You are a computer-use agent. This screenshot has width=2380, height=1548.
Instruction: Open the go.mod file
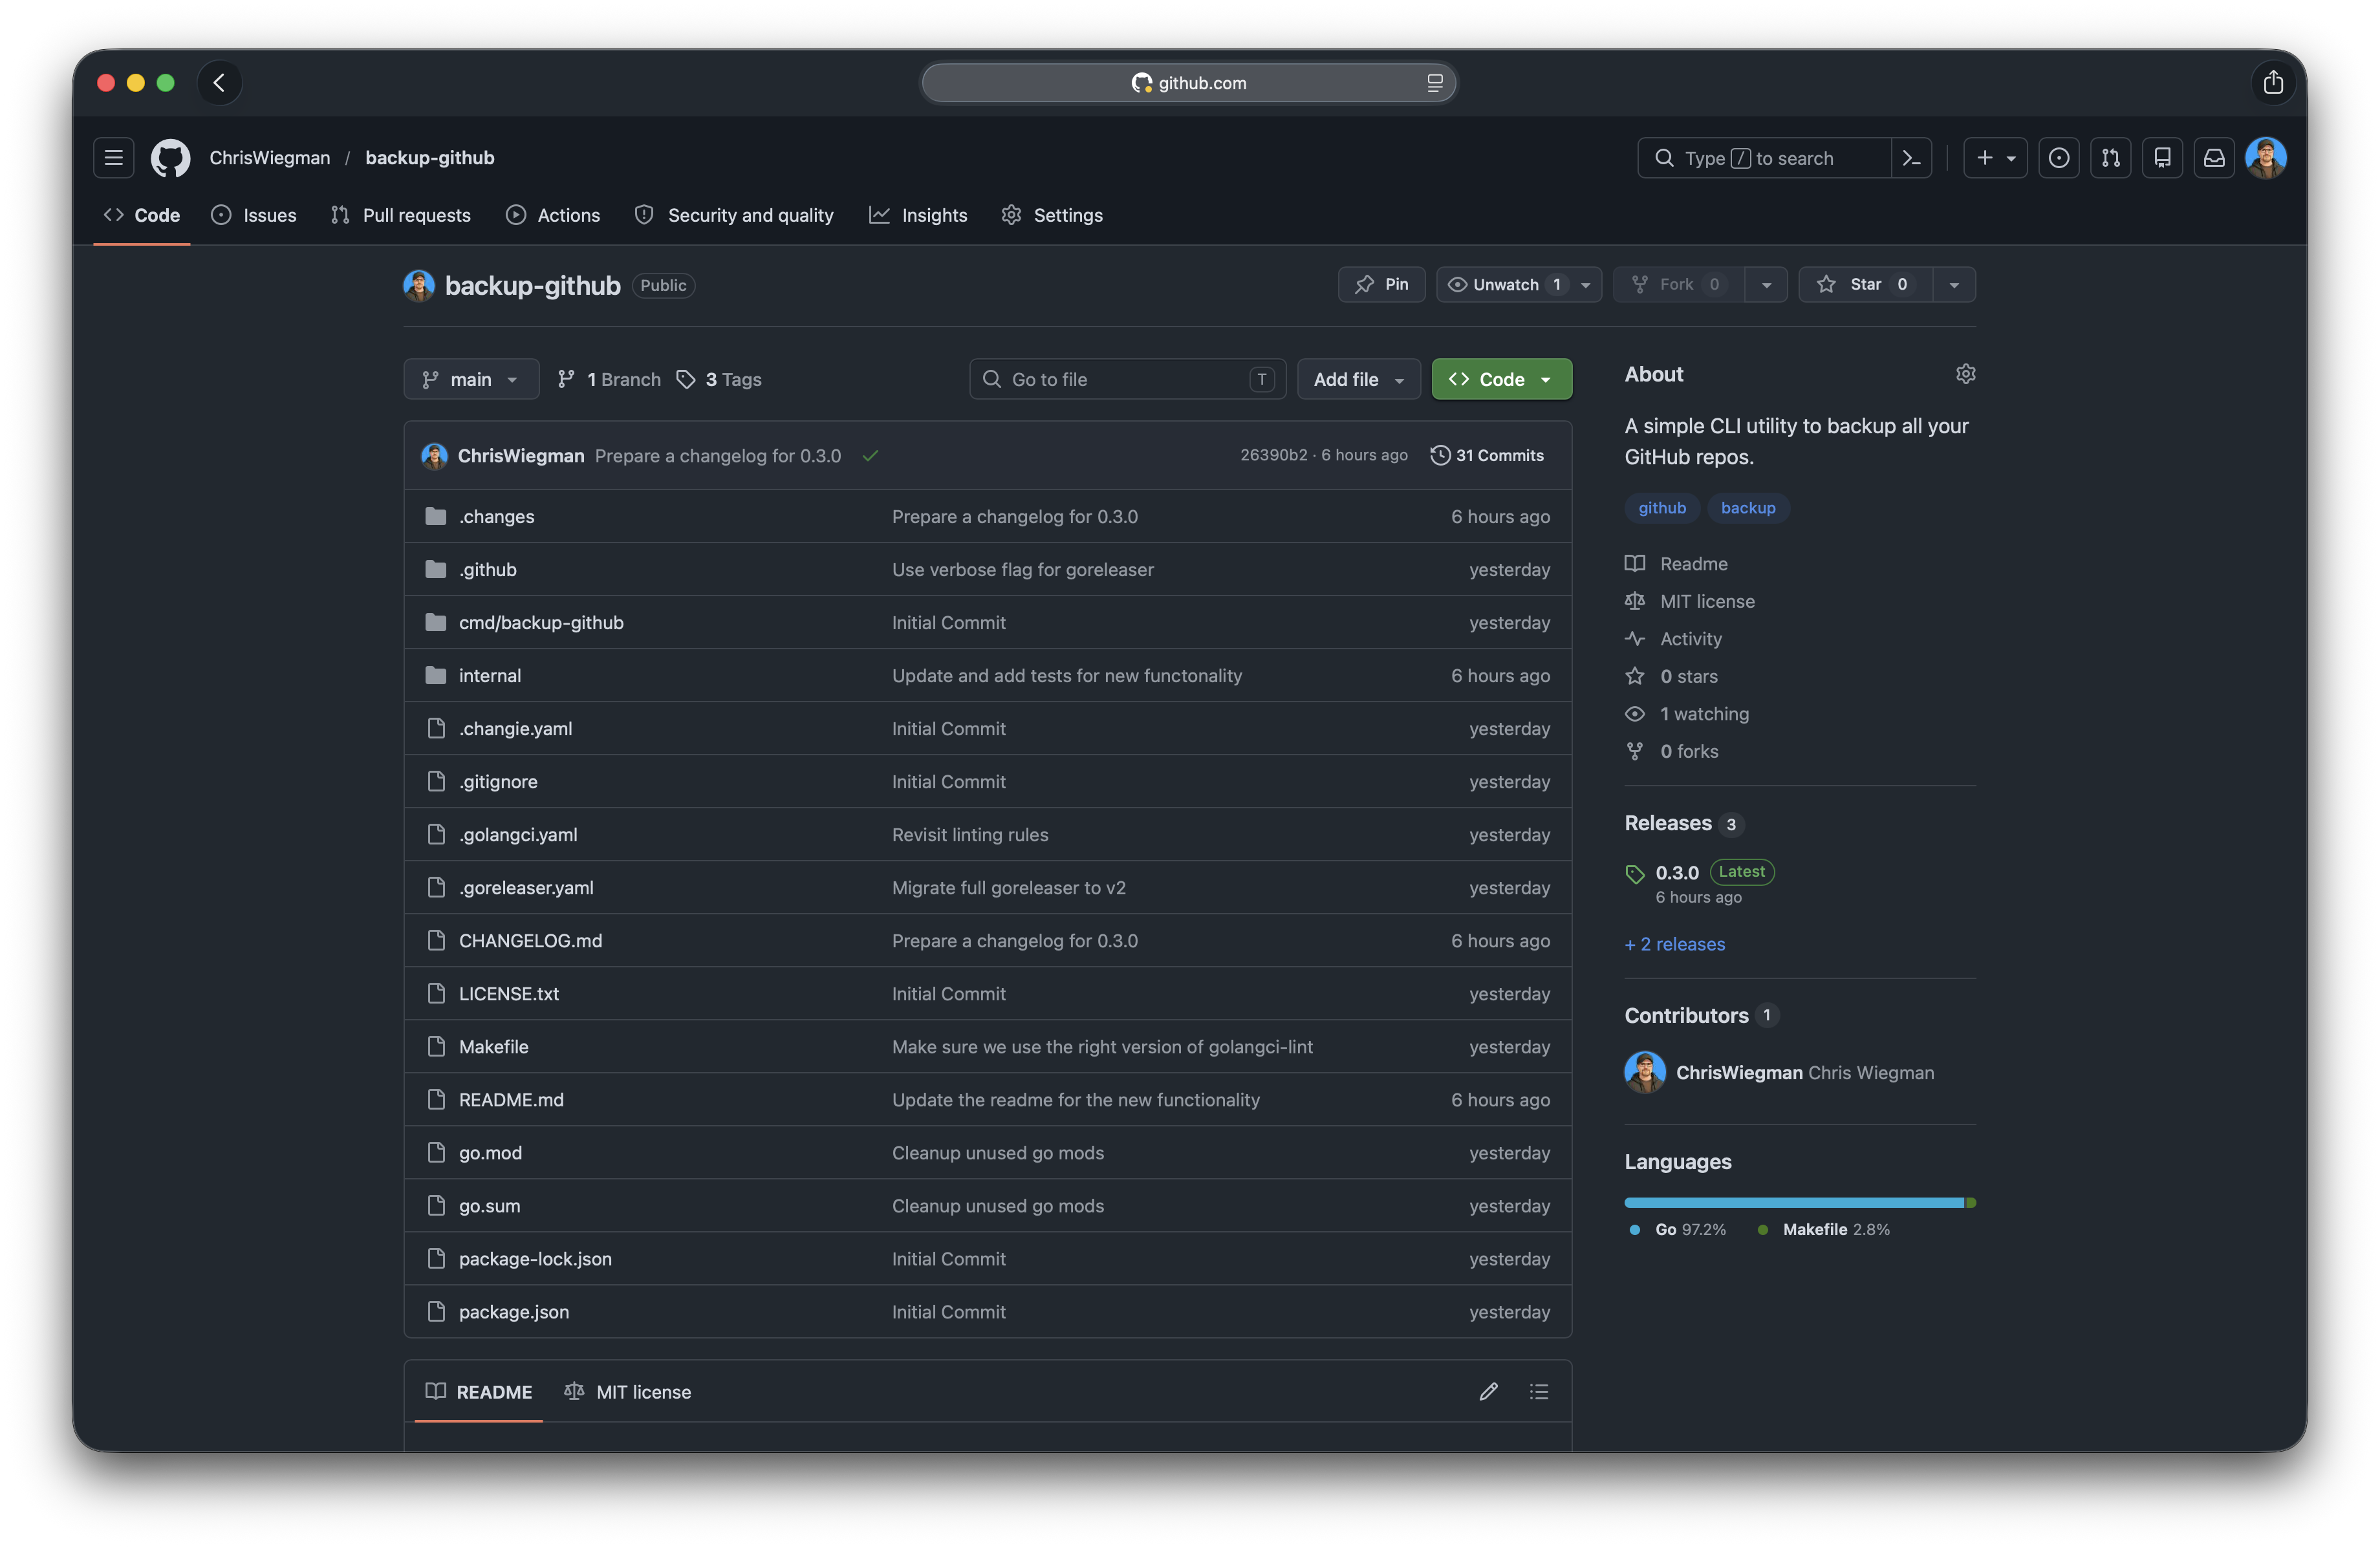(490, 1153)
